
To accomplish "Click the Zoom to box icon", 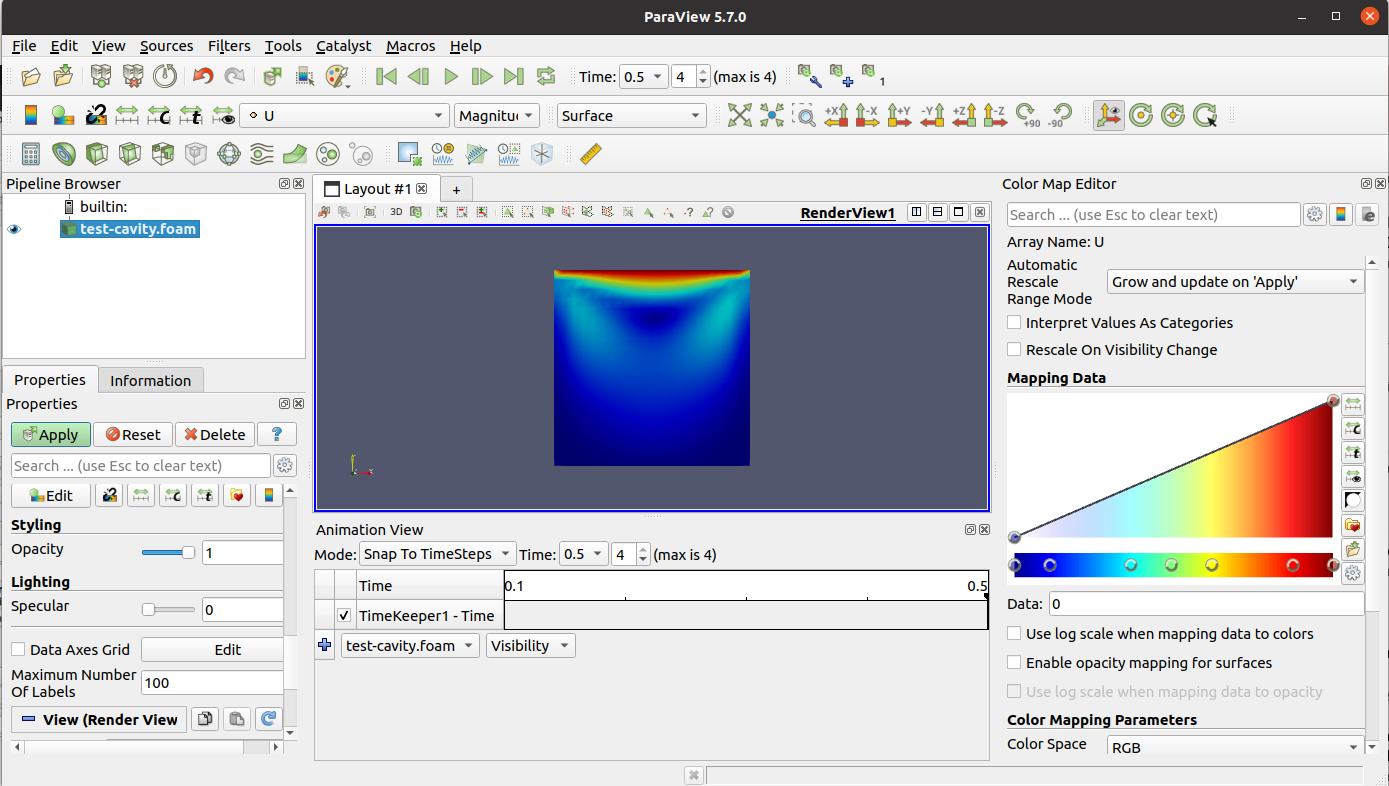I will pos(804,116).
